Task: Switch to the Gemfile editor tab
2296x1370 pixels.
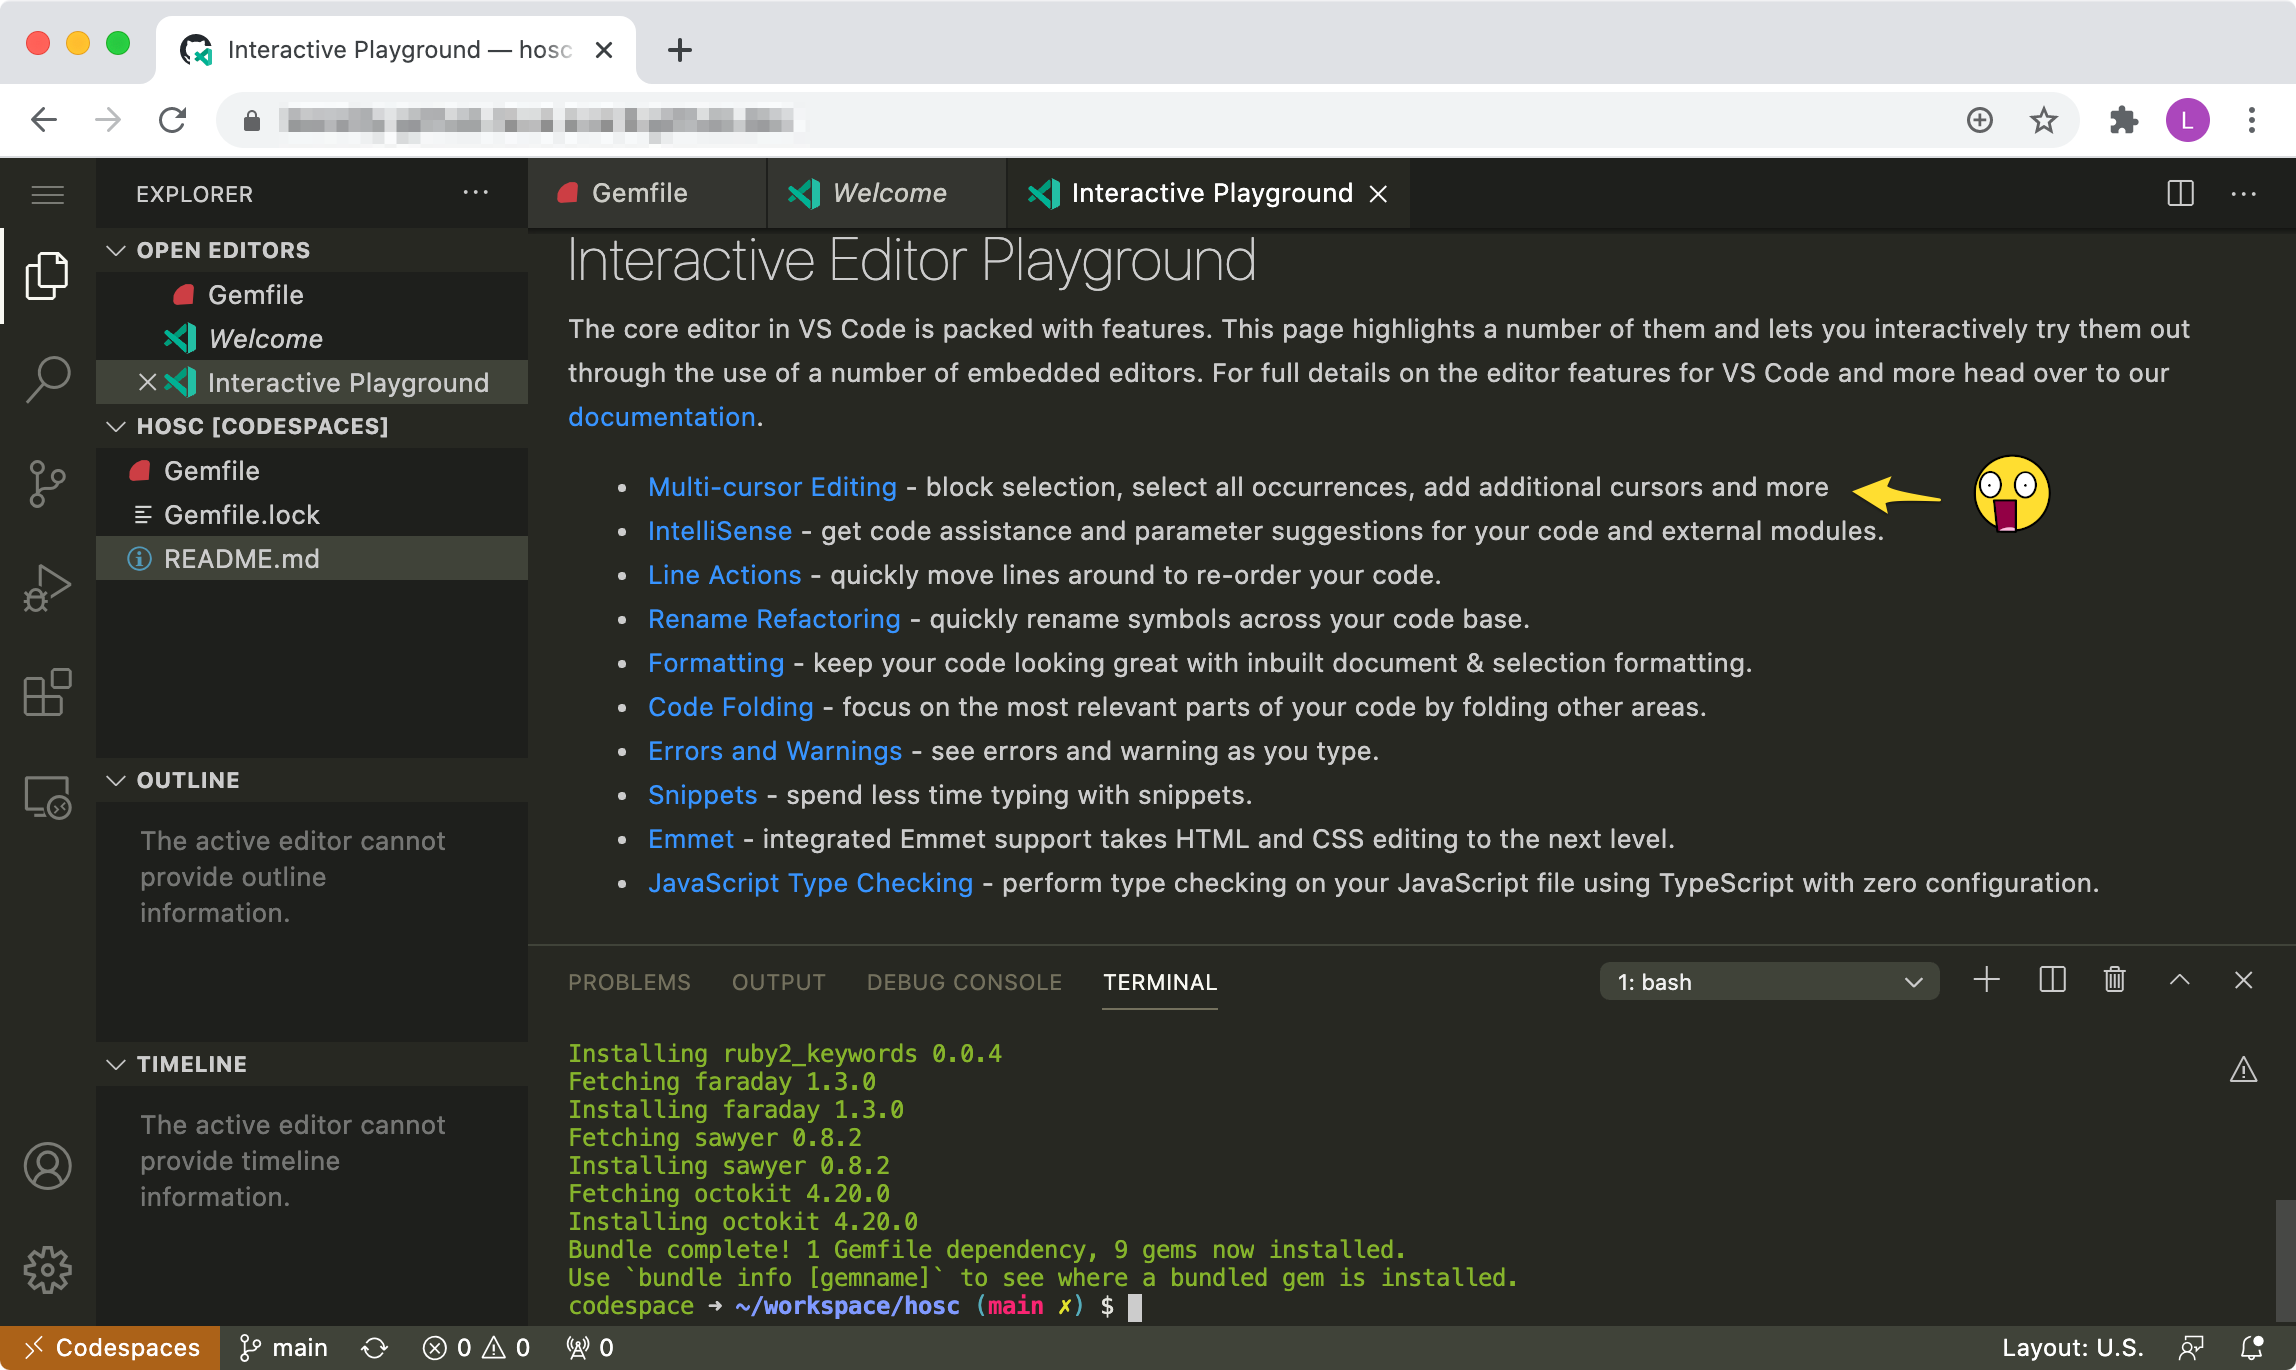Action: (638, 193)
